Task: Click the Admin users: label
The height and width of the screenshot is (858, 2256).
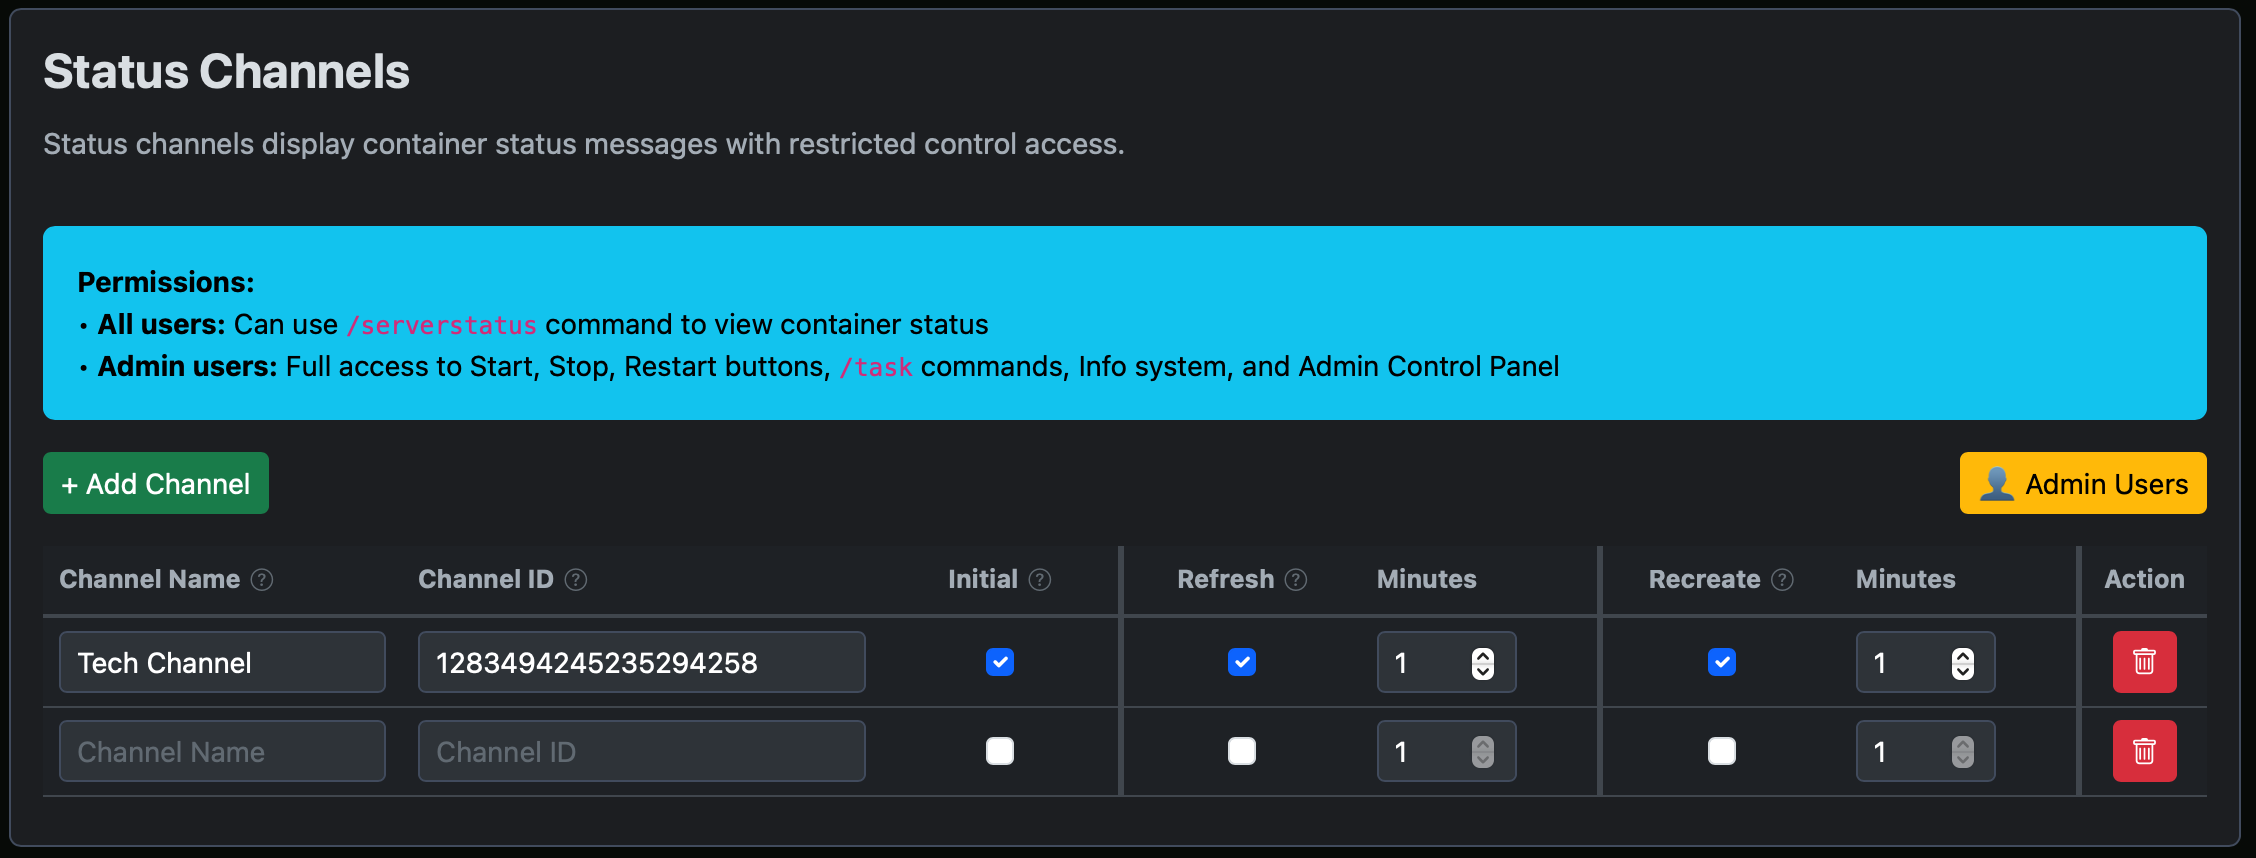Action: click(188, 367)
